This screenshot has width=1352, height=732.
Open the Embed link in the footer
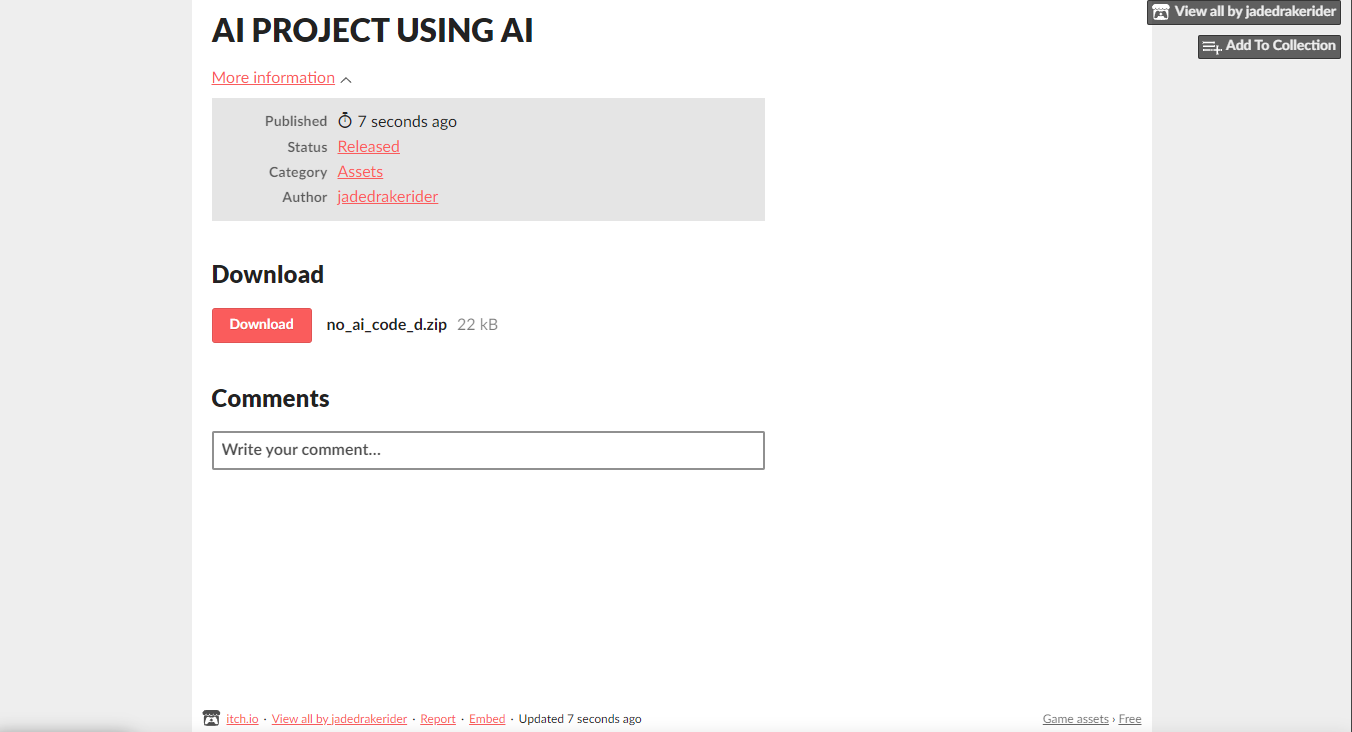coord(487,719)
